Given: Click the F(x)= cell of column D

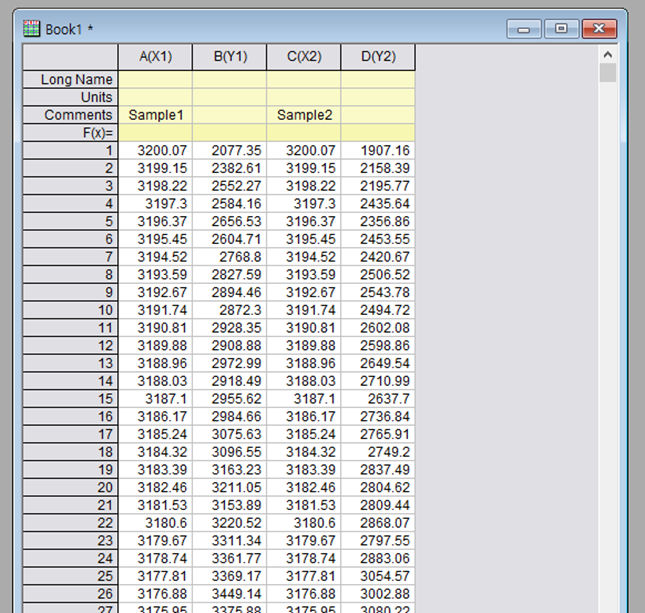Looking at the screenshot, I should [x=378, y=132].
